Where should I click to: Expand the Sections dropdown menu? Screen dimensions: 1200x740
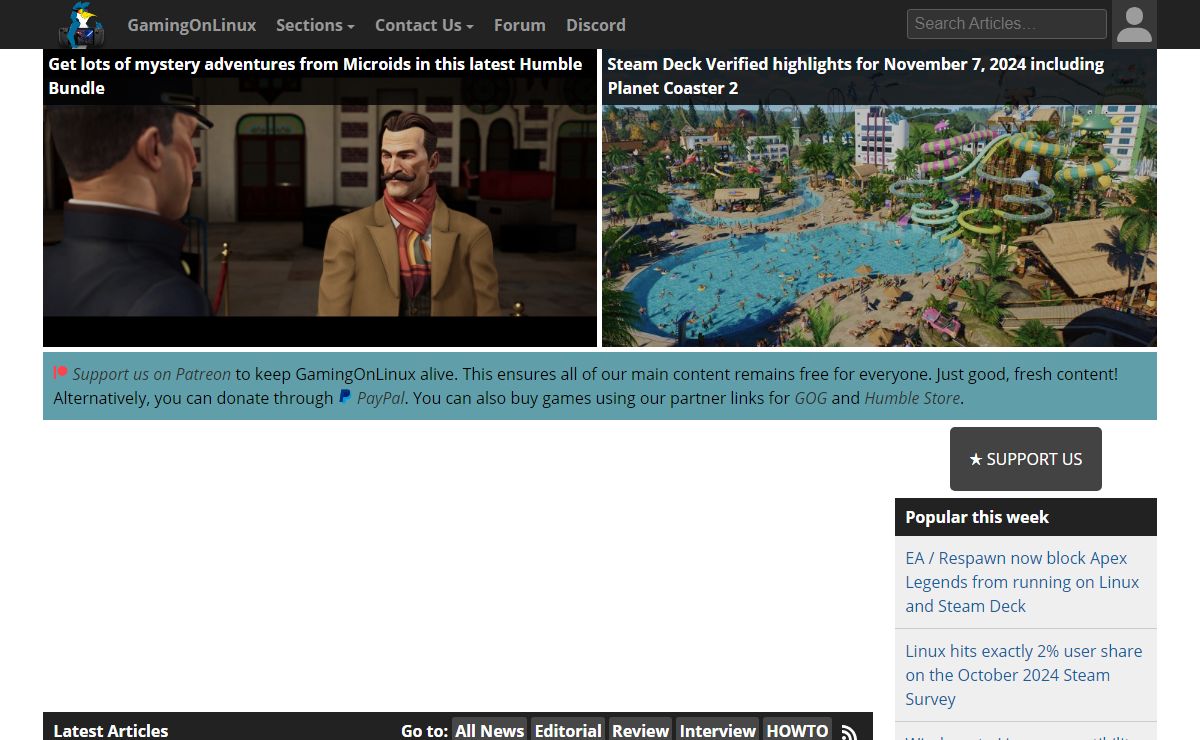[x=315, y=25]
